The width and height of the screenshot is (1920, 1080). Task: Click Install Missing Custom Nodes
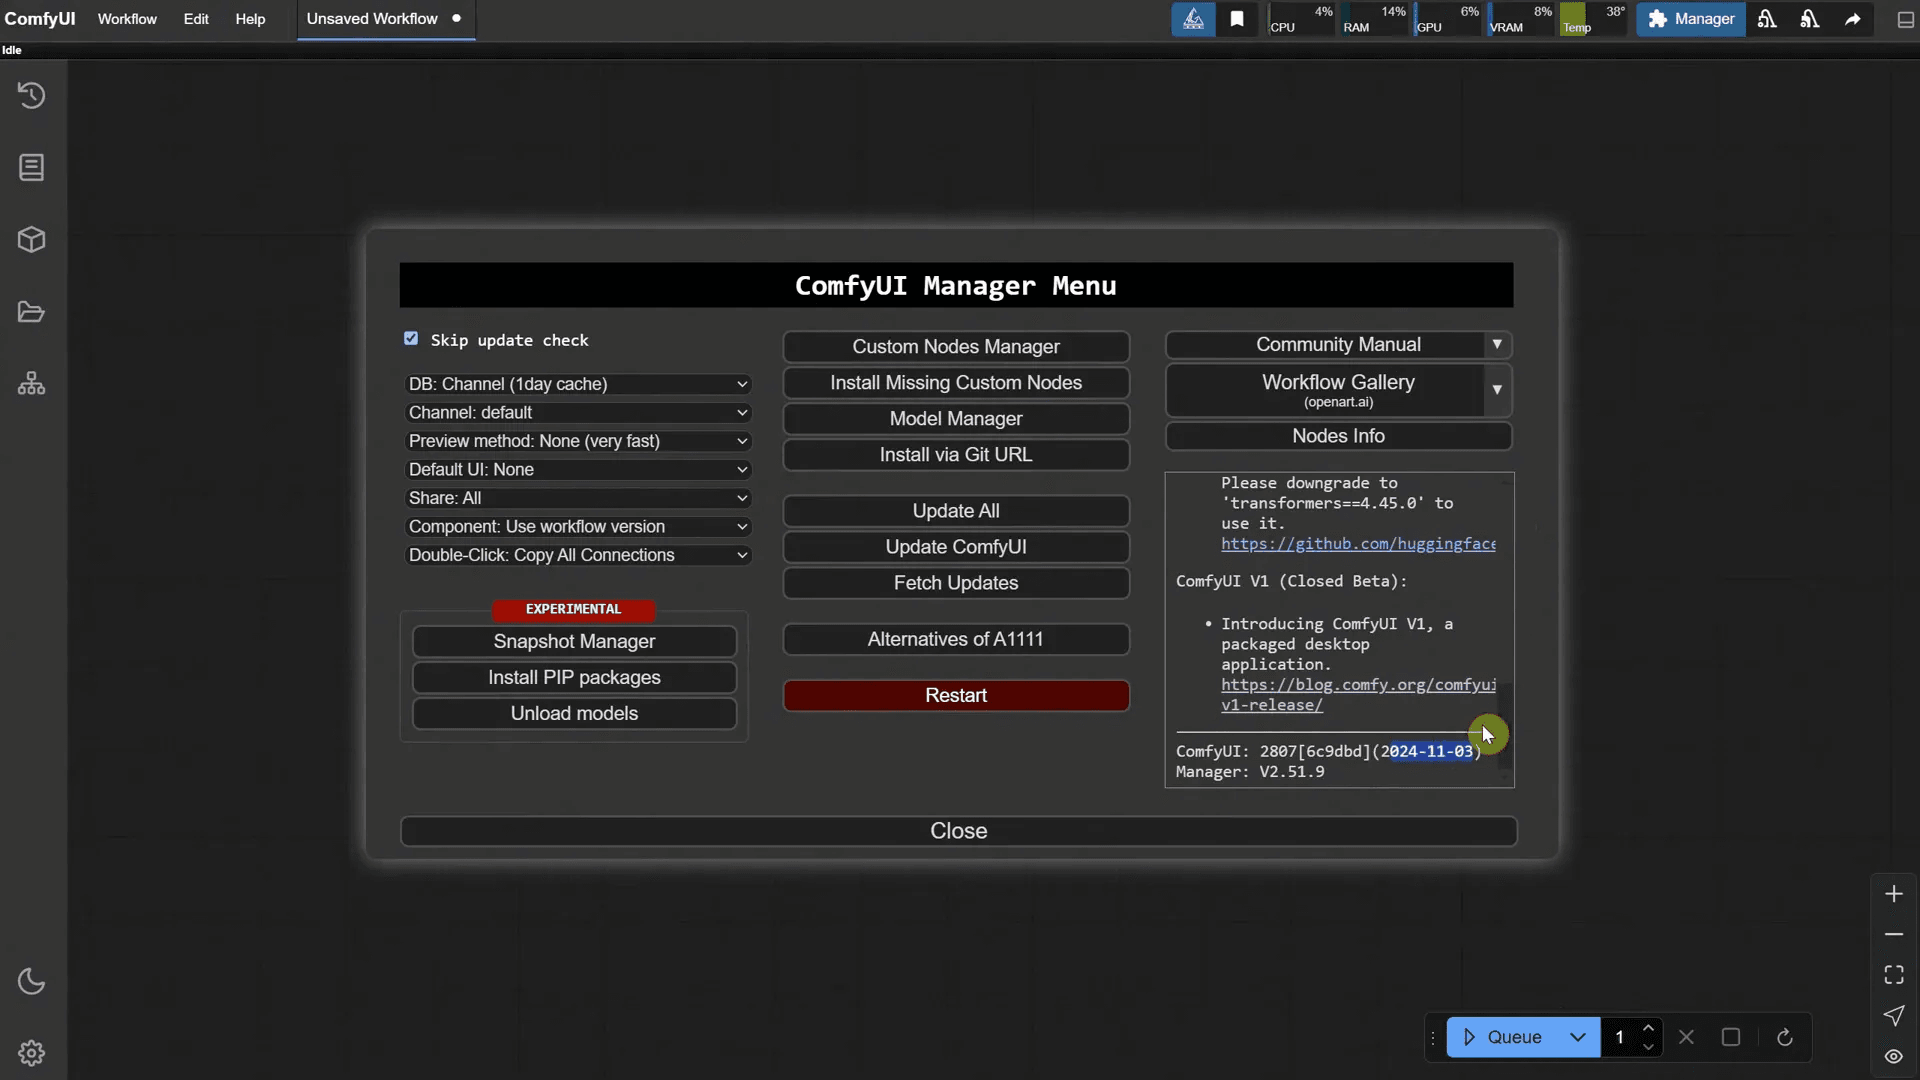956,383
